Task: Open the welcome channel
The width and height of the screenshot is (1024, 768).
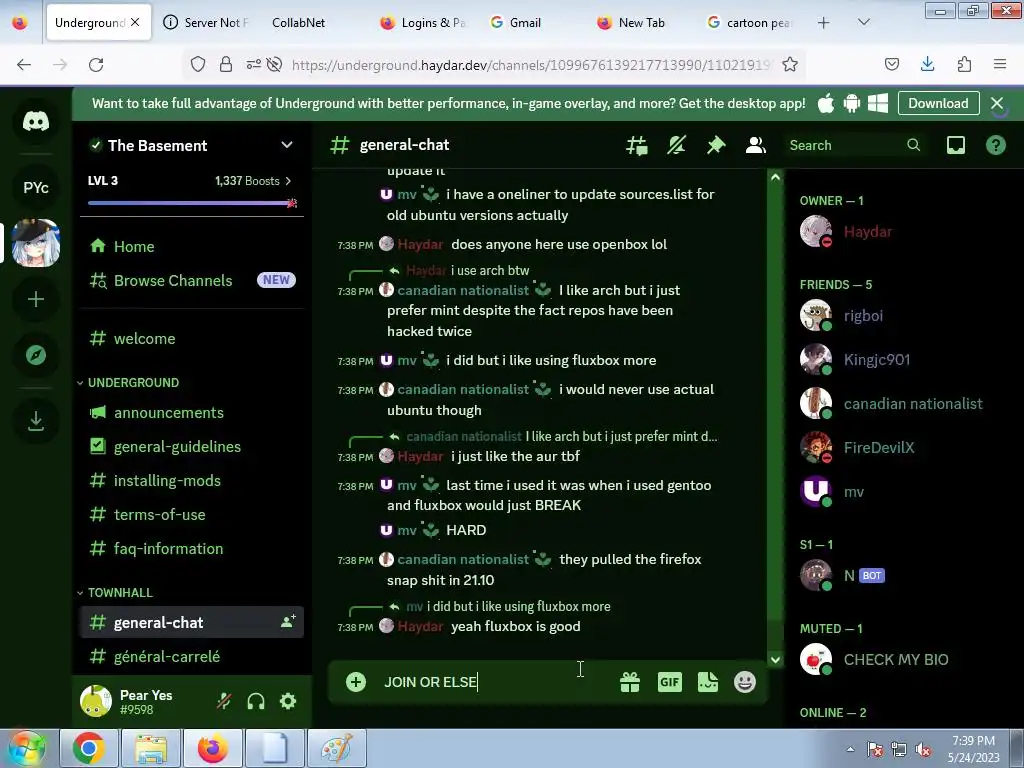Action: [191, 338]
